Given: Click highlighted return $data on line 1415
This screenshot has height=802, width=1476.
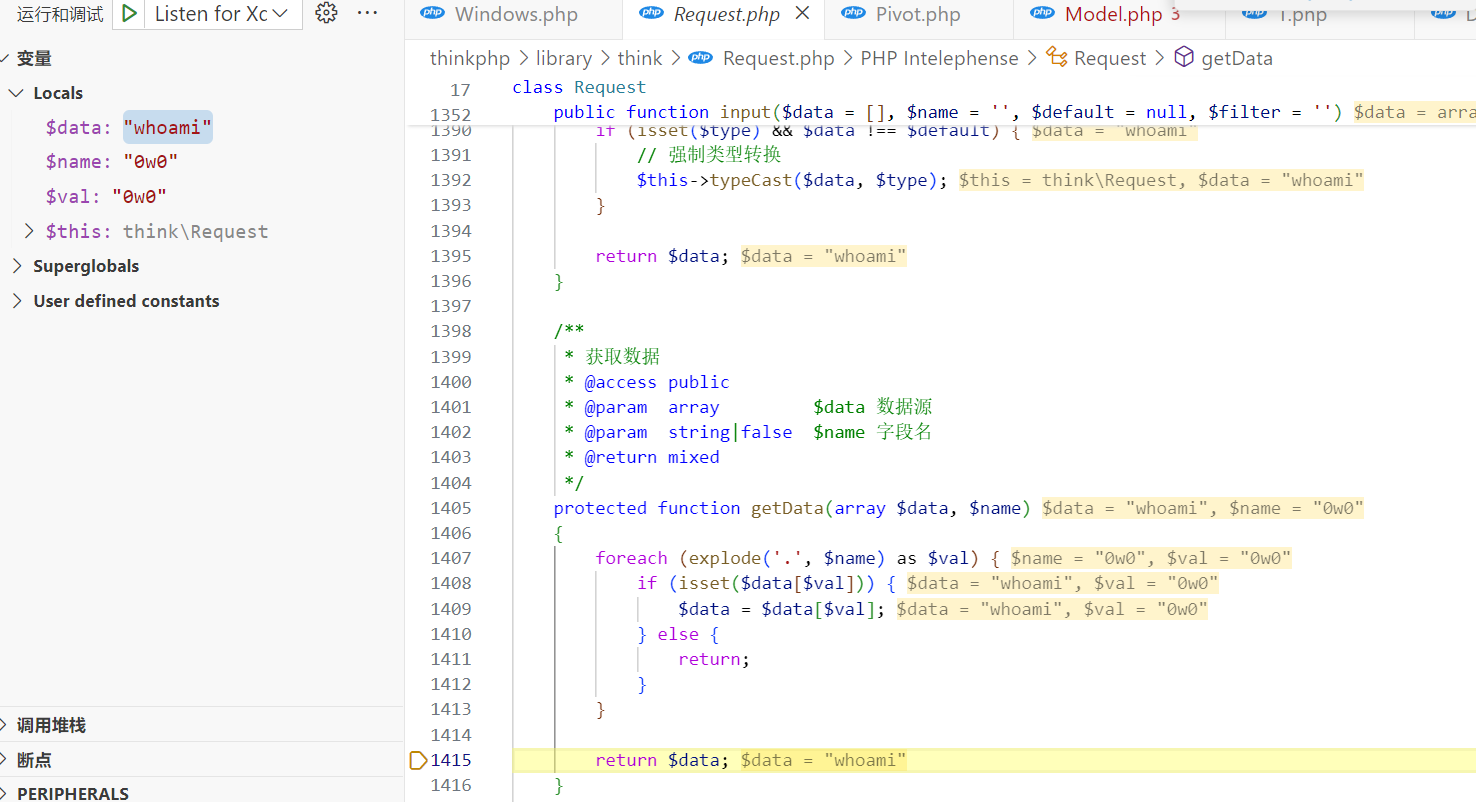Looking at the screenshot, I should coord(663,760).
